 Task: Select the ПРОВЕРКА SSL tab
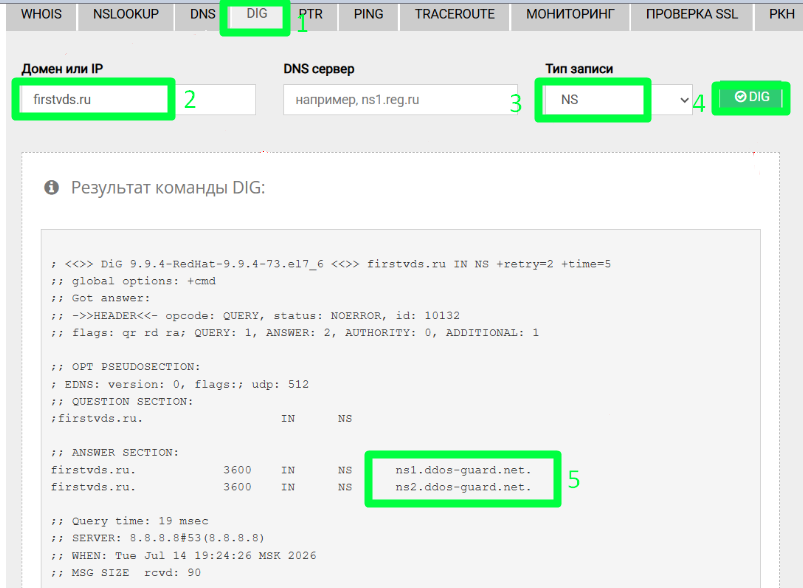click(x=691, y=15)
